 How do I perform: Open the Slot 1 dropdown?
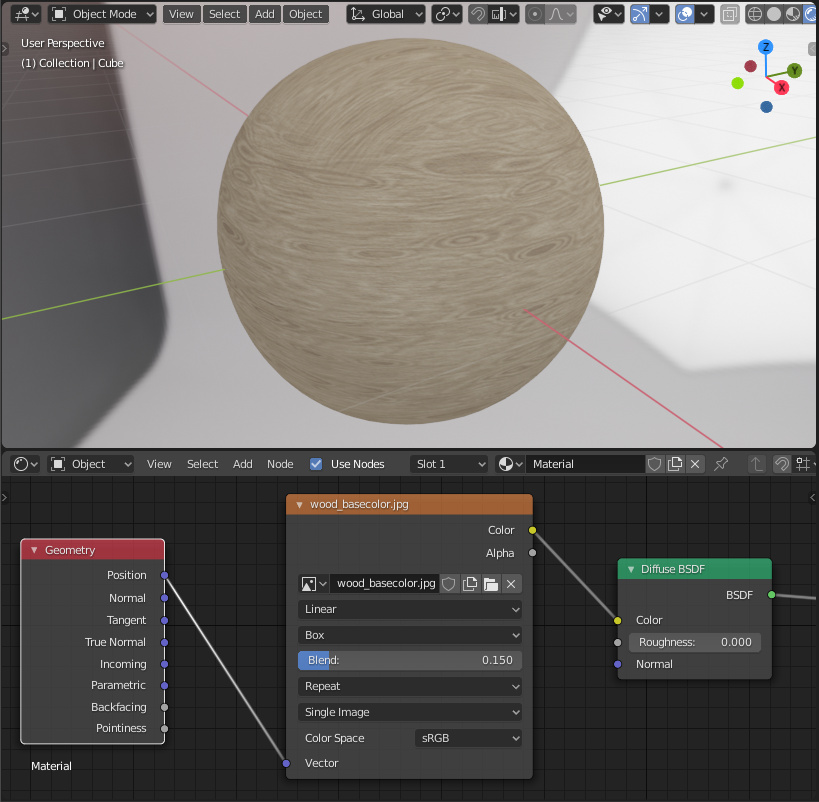click(x=449, y=464)
